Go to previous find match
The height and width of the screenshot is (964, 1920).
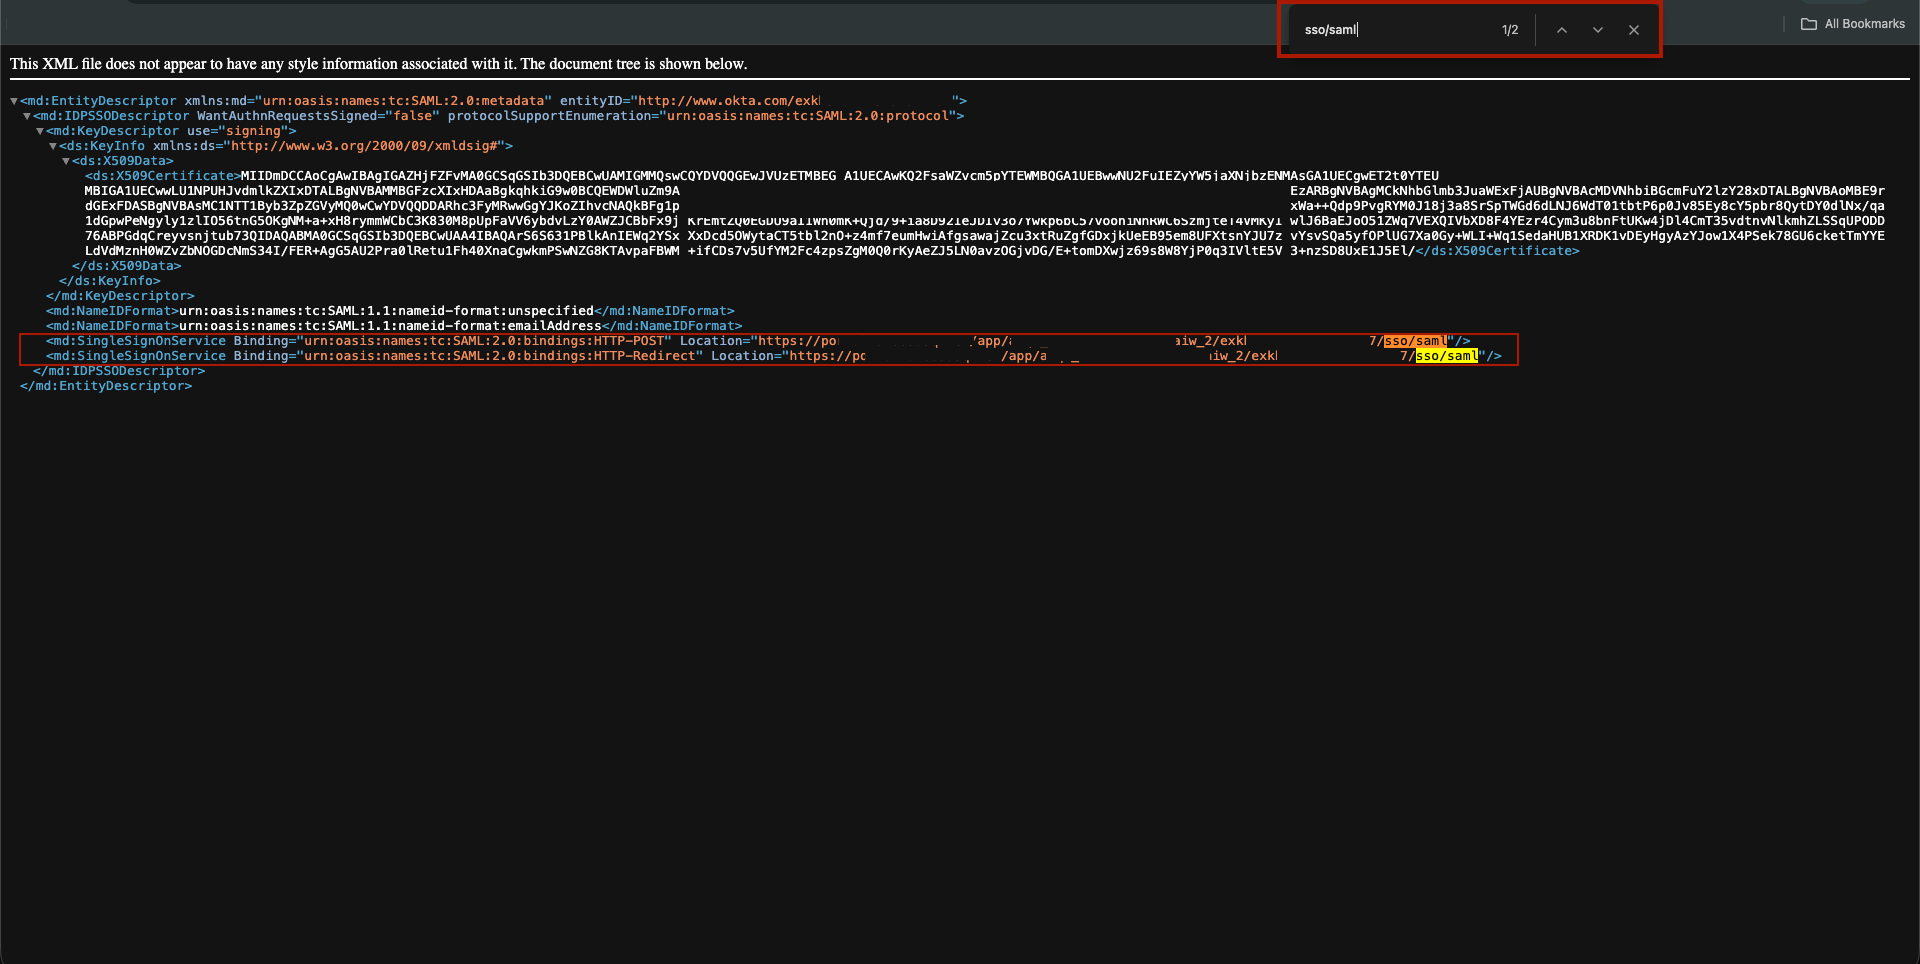point(1561,30)
